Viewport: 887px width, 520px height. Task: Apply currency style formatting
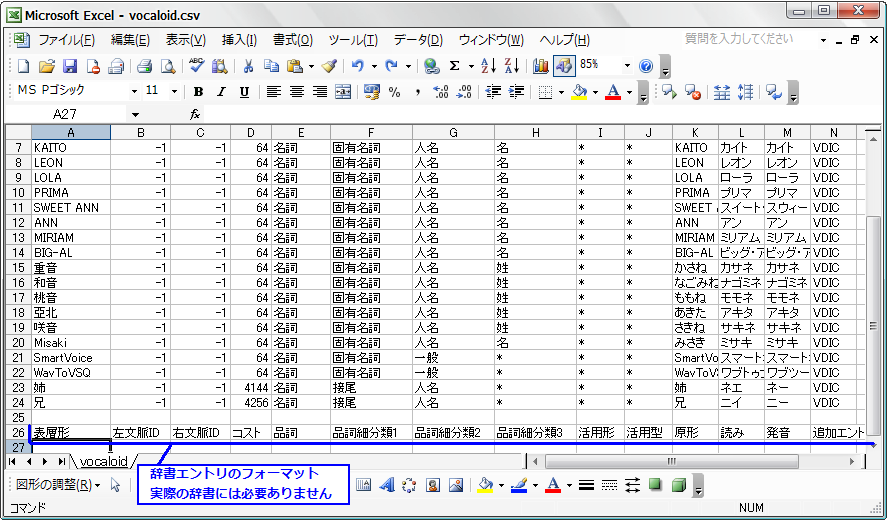coord(372,92)
